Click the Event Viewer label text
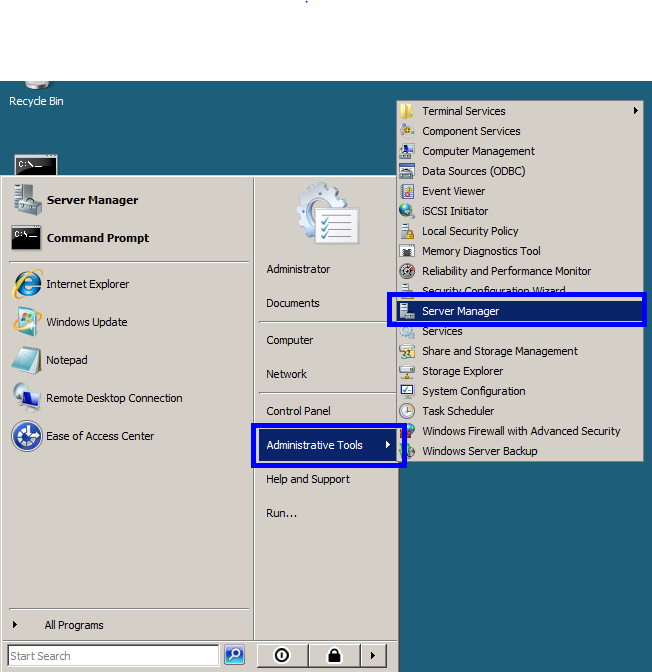652x672 pixels. pos(454,191)
